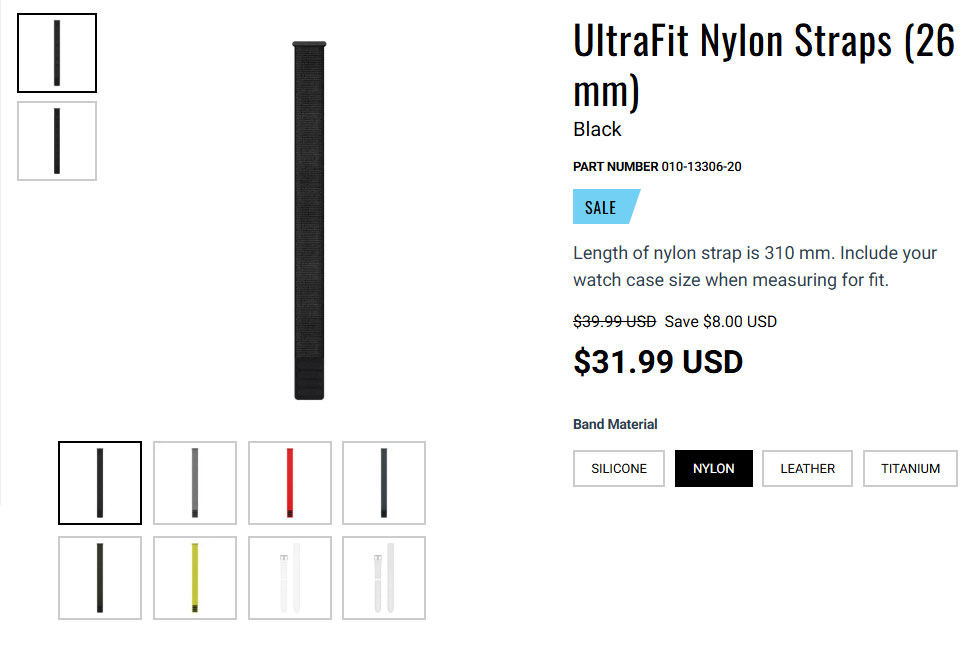975x645 pixels.
Task: Switch band material to Silicone
Action: tap(619, 468)
